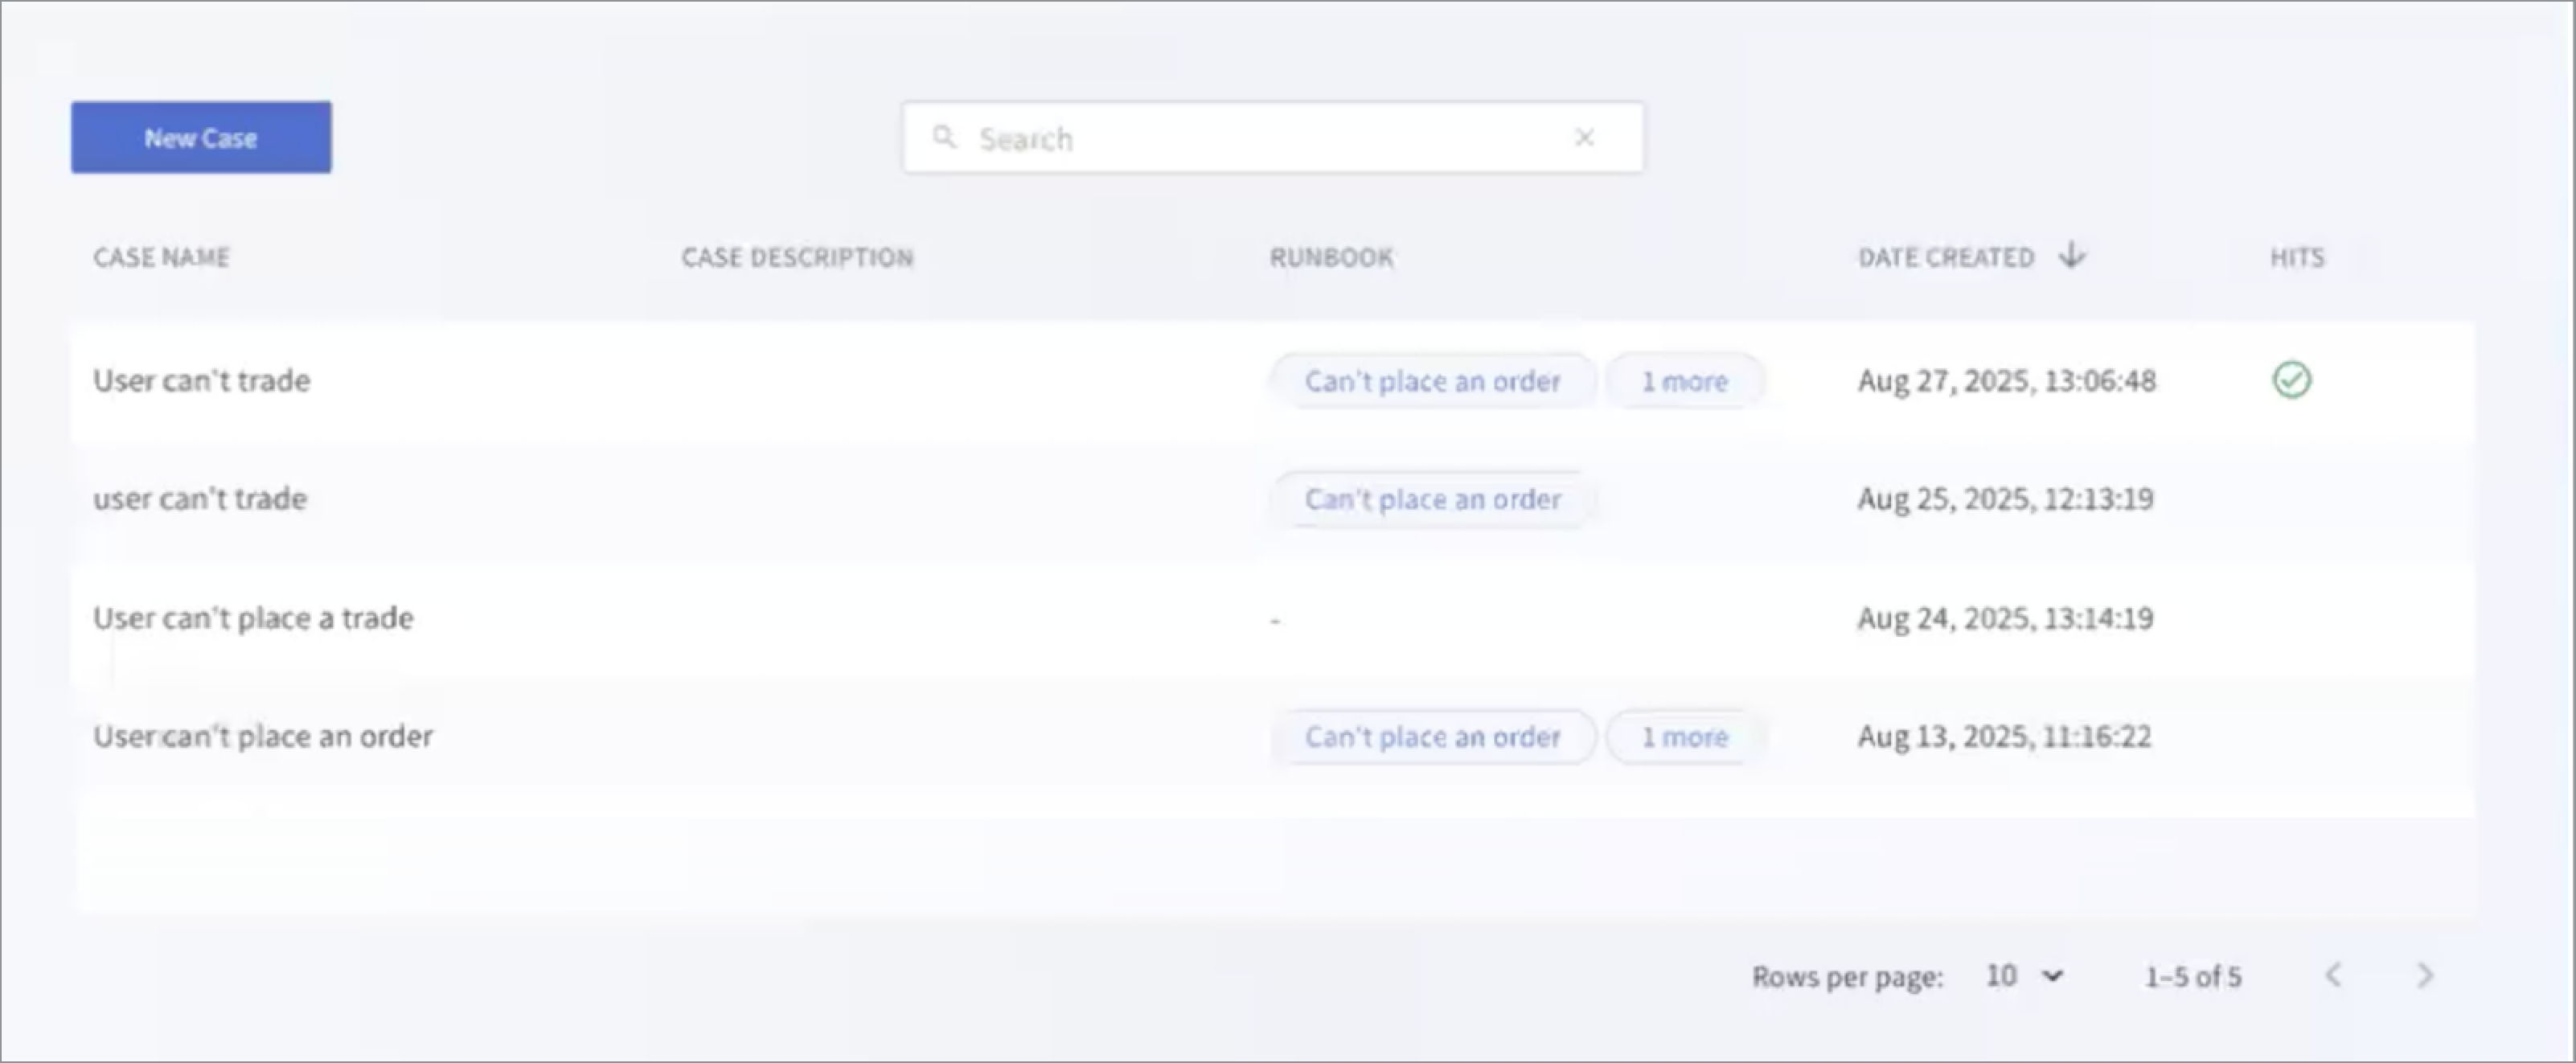Viewport: 2576px width, 1063px height.
Task: Expand '1 more' on Aug 13 case
Action: [1684, 737]
